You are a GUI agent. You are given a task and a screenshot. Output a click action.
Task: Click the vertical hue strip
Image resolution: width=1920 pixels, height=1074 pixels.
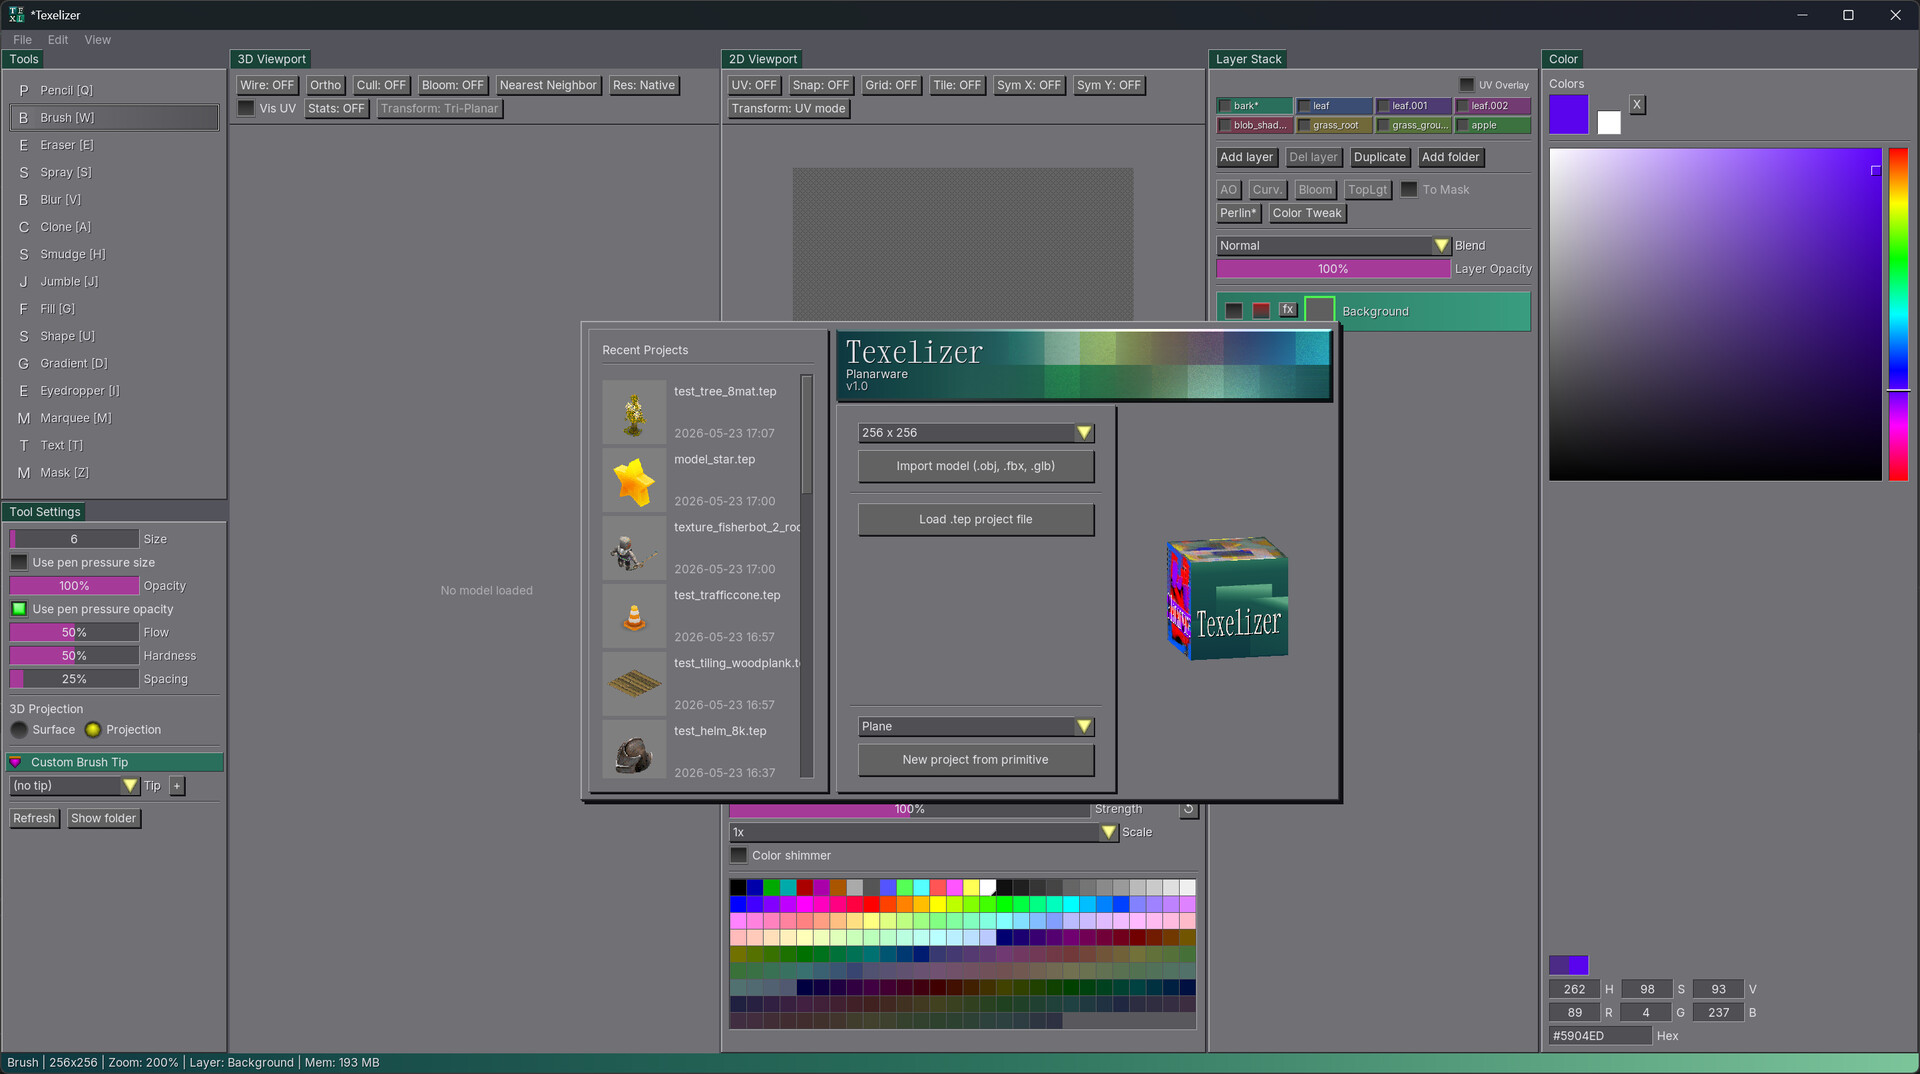1898,314
